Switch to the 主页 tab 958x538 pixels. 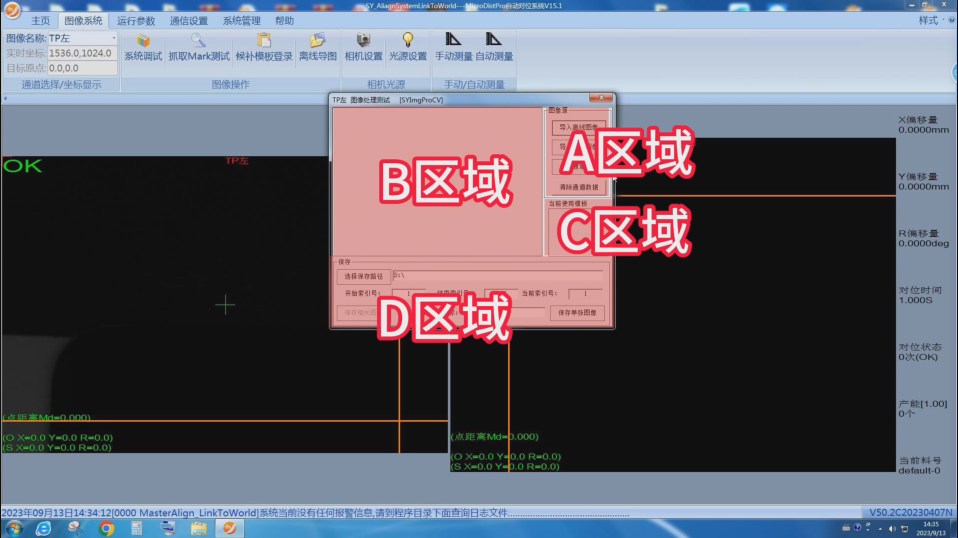(40, 20)
